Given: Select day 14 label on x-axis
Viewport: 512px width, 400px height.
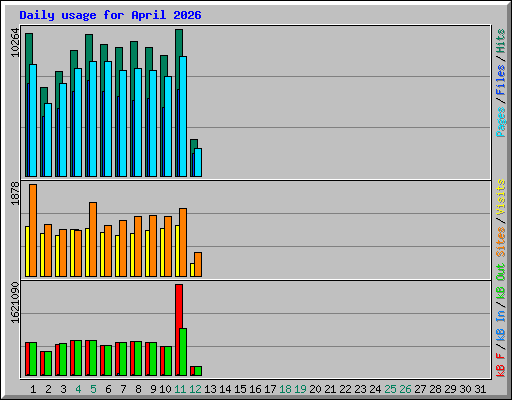Looking at the screenshot, I should click(225, 389).
